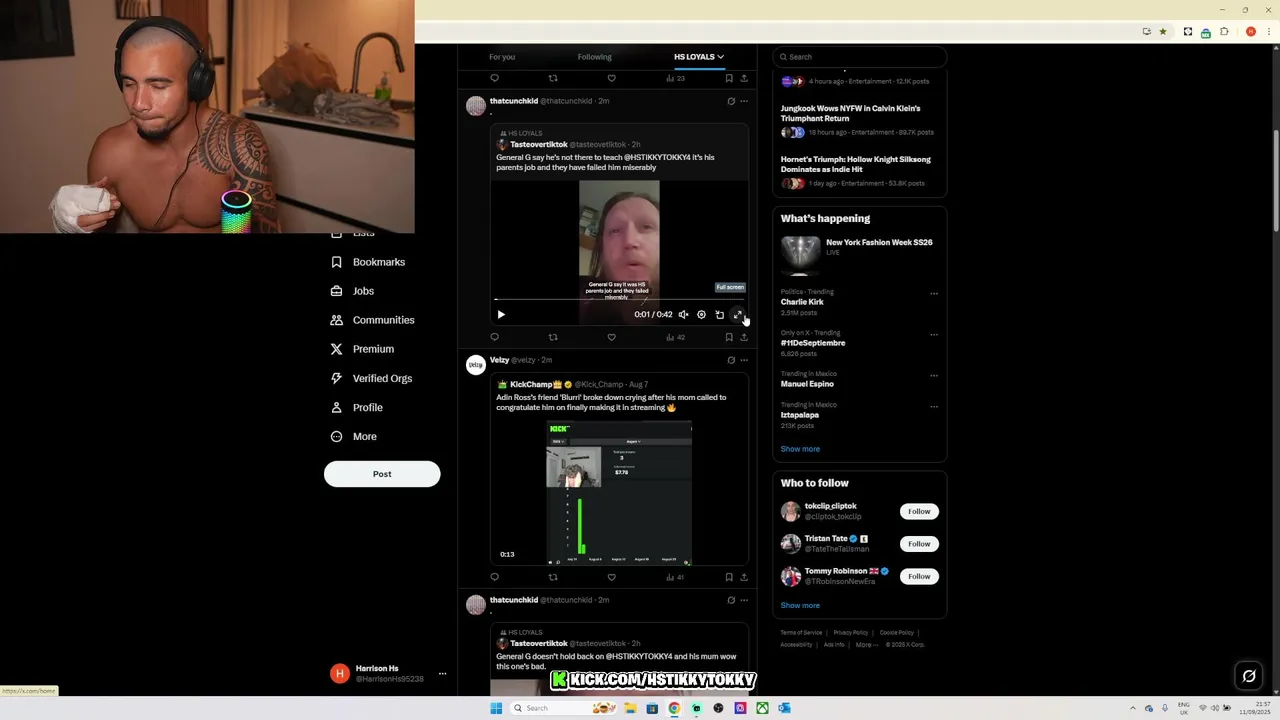Share thatcunchkid's General G post
Viewport: 1280px width, 720px height.
point(743,337)
